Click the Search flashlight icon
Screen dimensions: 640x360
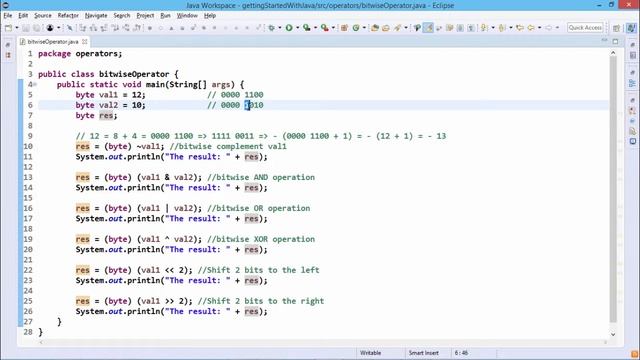[398, 28]
